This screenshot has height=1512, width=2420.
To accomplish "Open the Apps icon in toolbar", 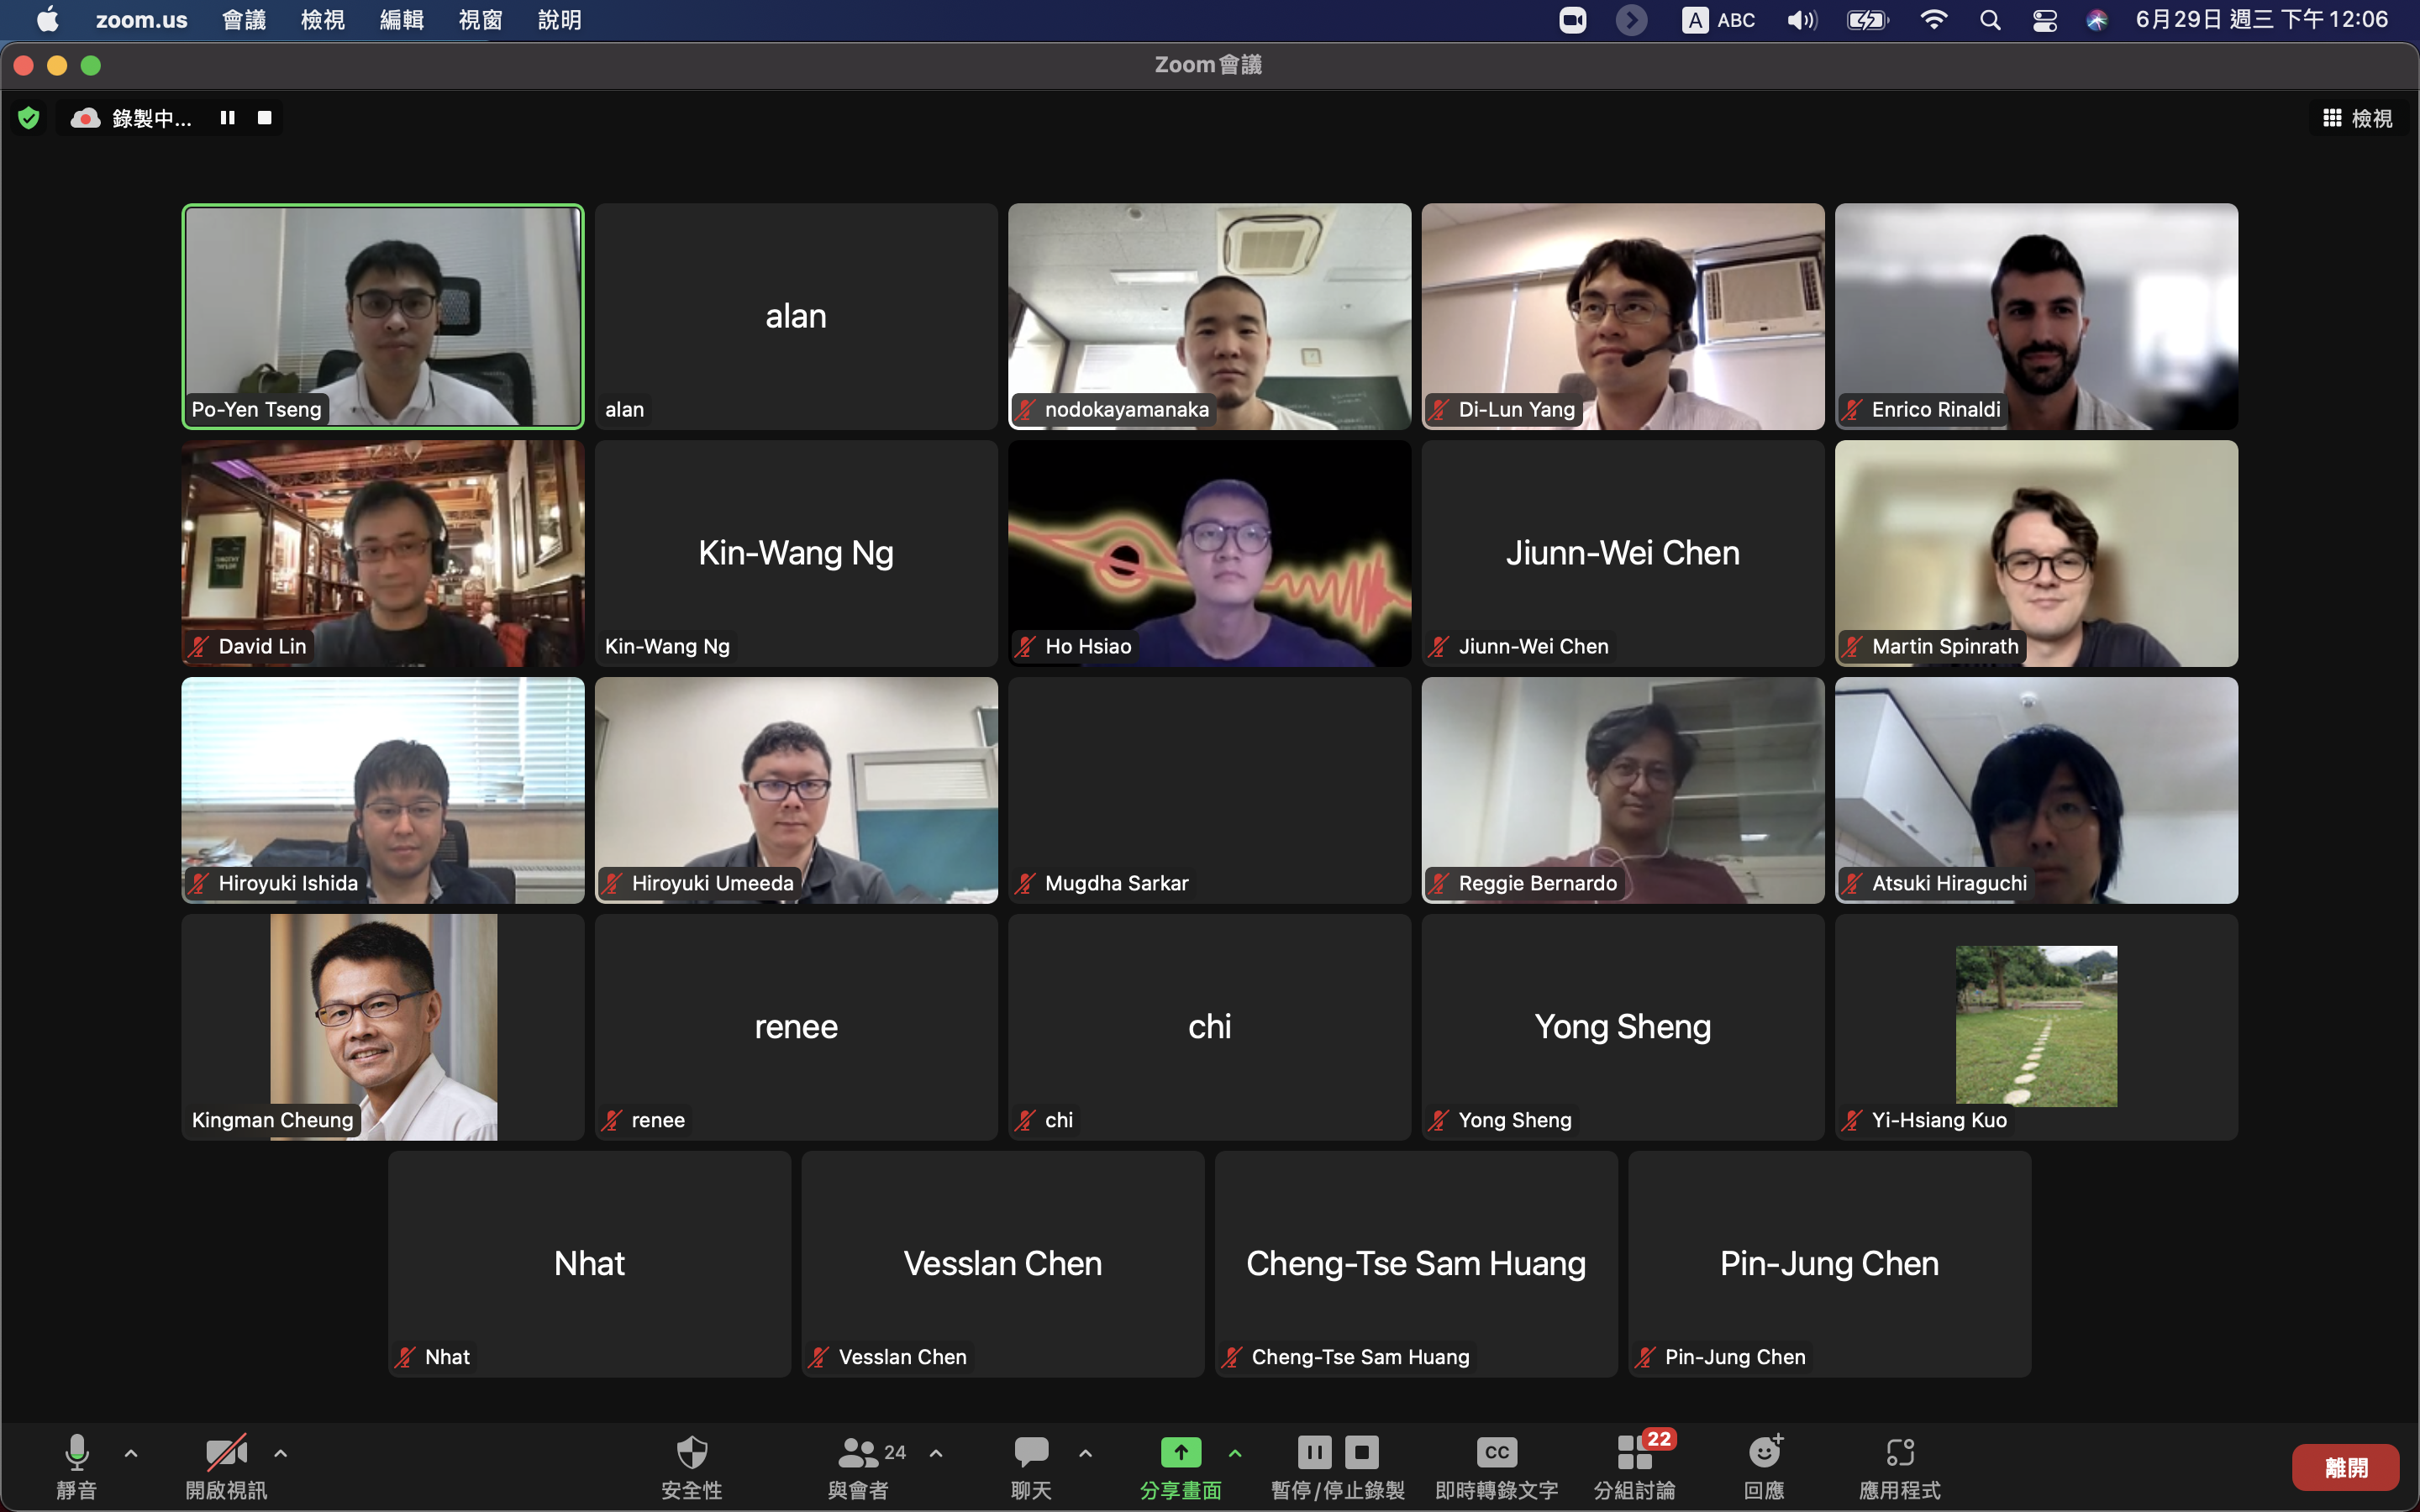I will click(x=1899, y=1452).
